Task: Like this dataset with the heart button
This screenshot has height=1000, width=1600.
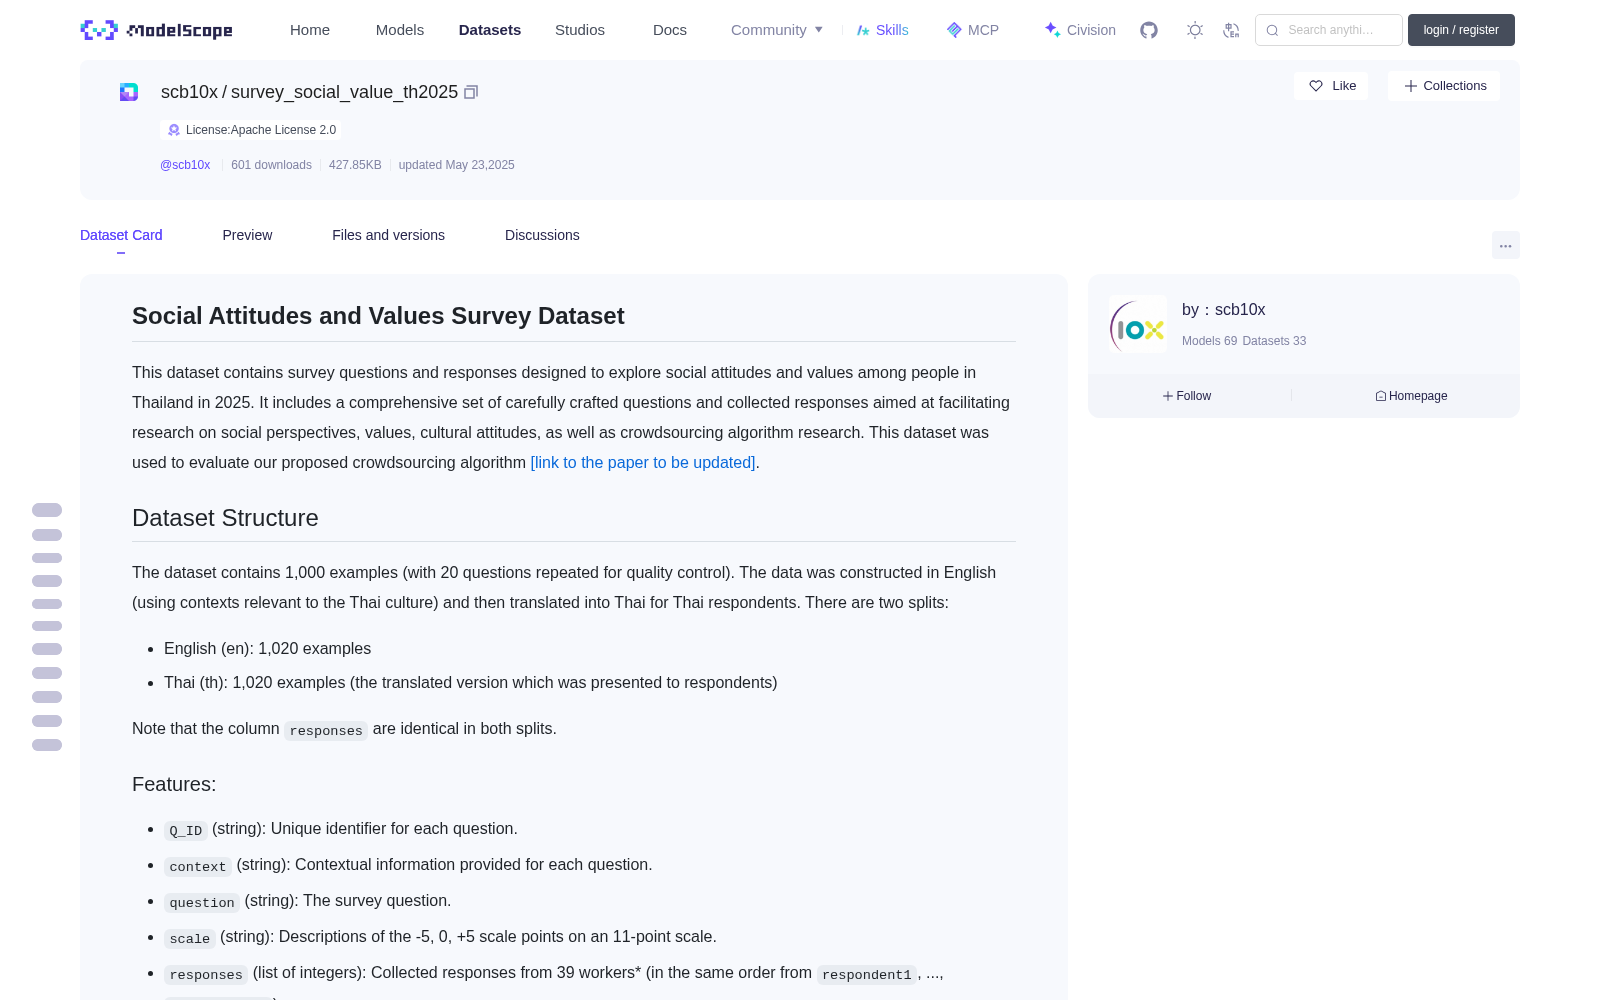Action: [1331, 86]
